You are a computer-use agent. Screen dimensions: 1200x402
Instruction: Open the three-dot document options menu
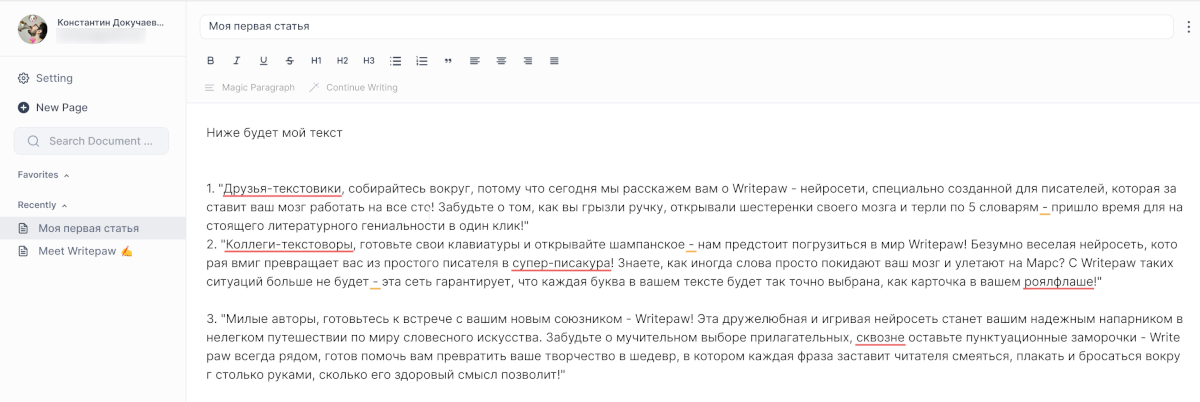1188,26
